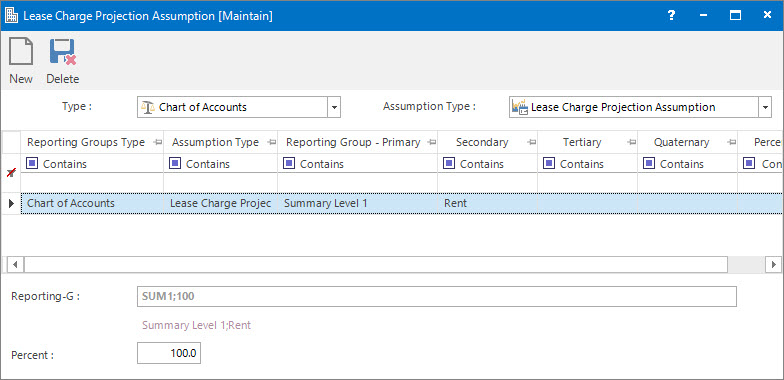Click the Quaternary column header

tap(681, 142)
